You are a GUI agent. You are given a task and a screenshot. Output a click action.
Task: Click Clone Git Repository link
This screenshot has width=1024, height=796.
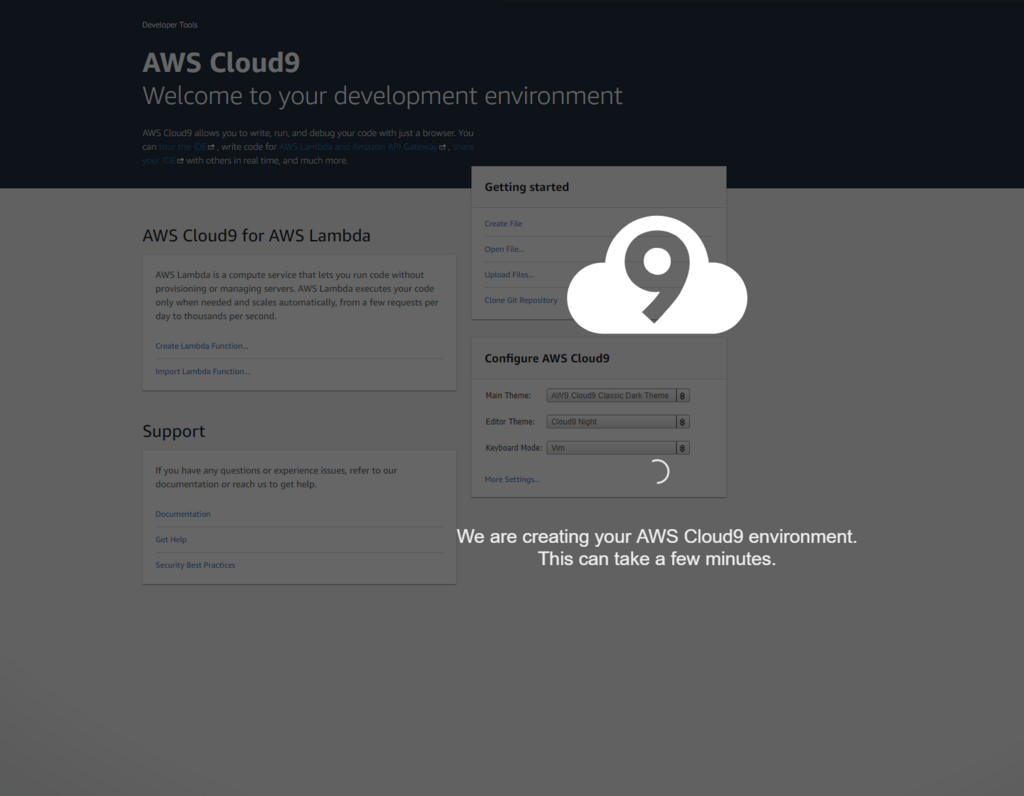(x=520, y=300)
